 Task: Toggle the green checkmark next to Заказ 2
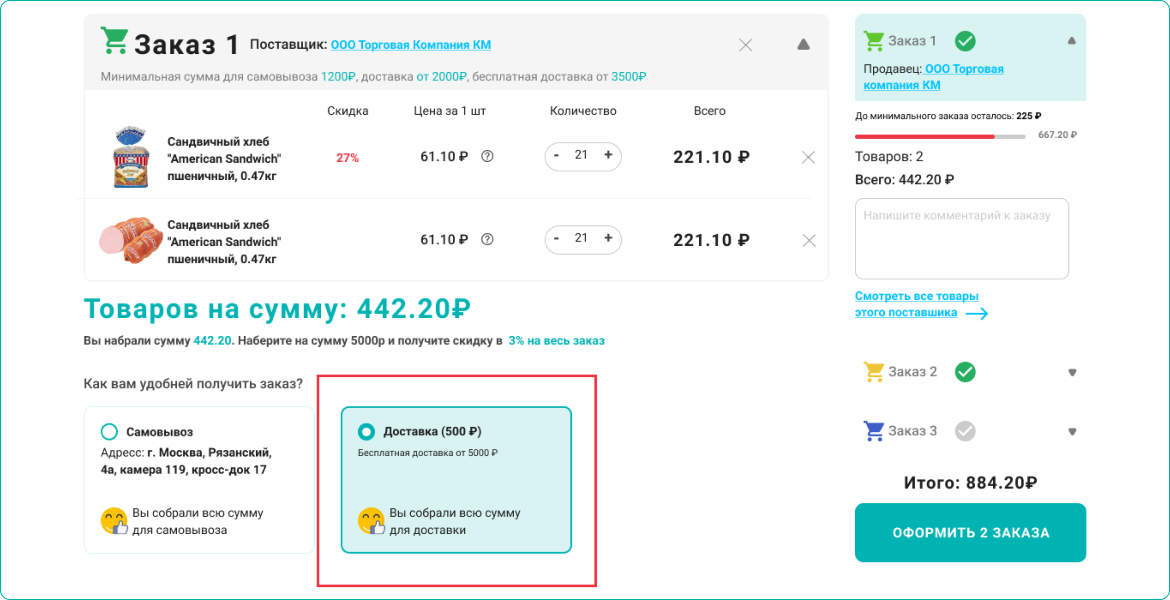[x=965, y=372]
